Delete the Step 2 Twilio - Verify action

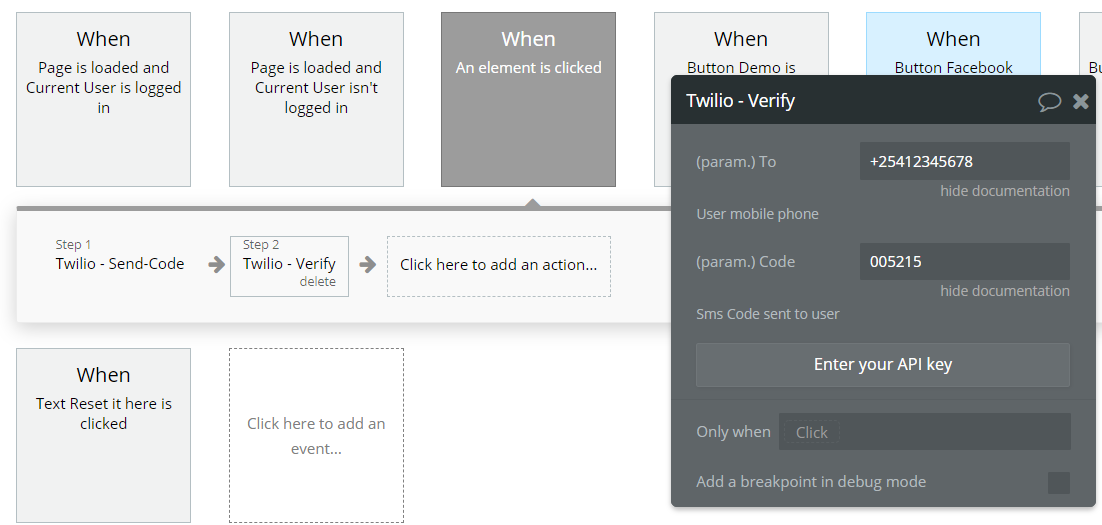point(318,282)
